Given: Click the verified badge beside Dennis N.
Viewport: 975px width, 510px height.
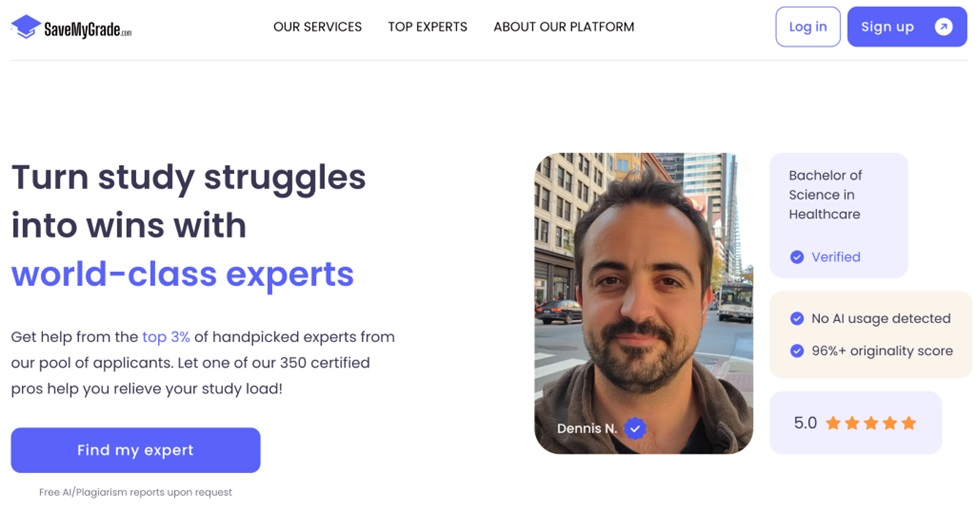Looking at the screenshot, I should (635, 428).
